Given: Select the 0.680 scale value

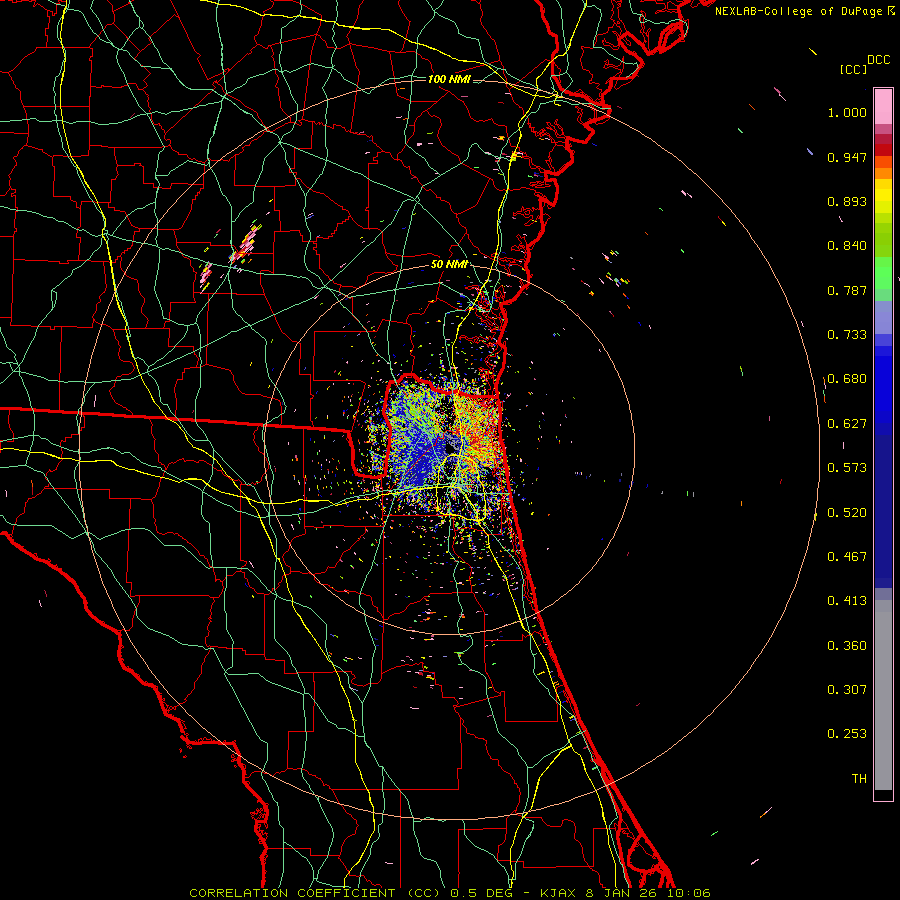Looking at the screenshot, I should [847, 379].
